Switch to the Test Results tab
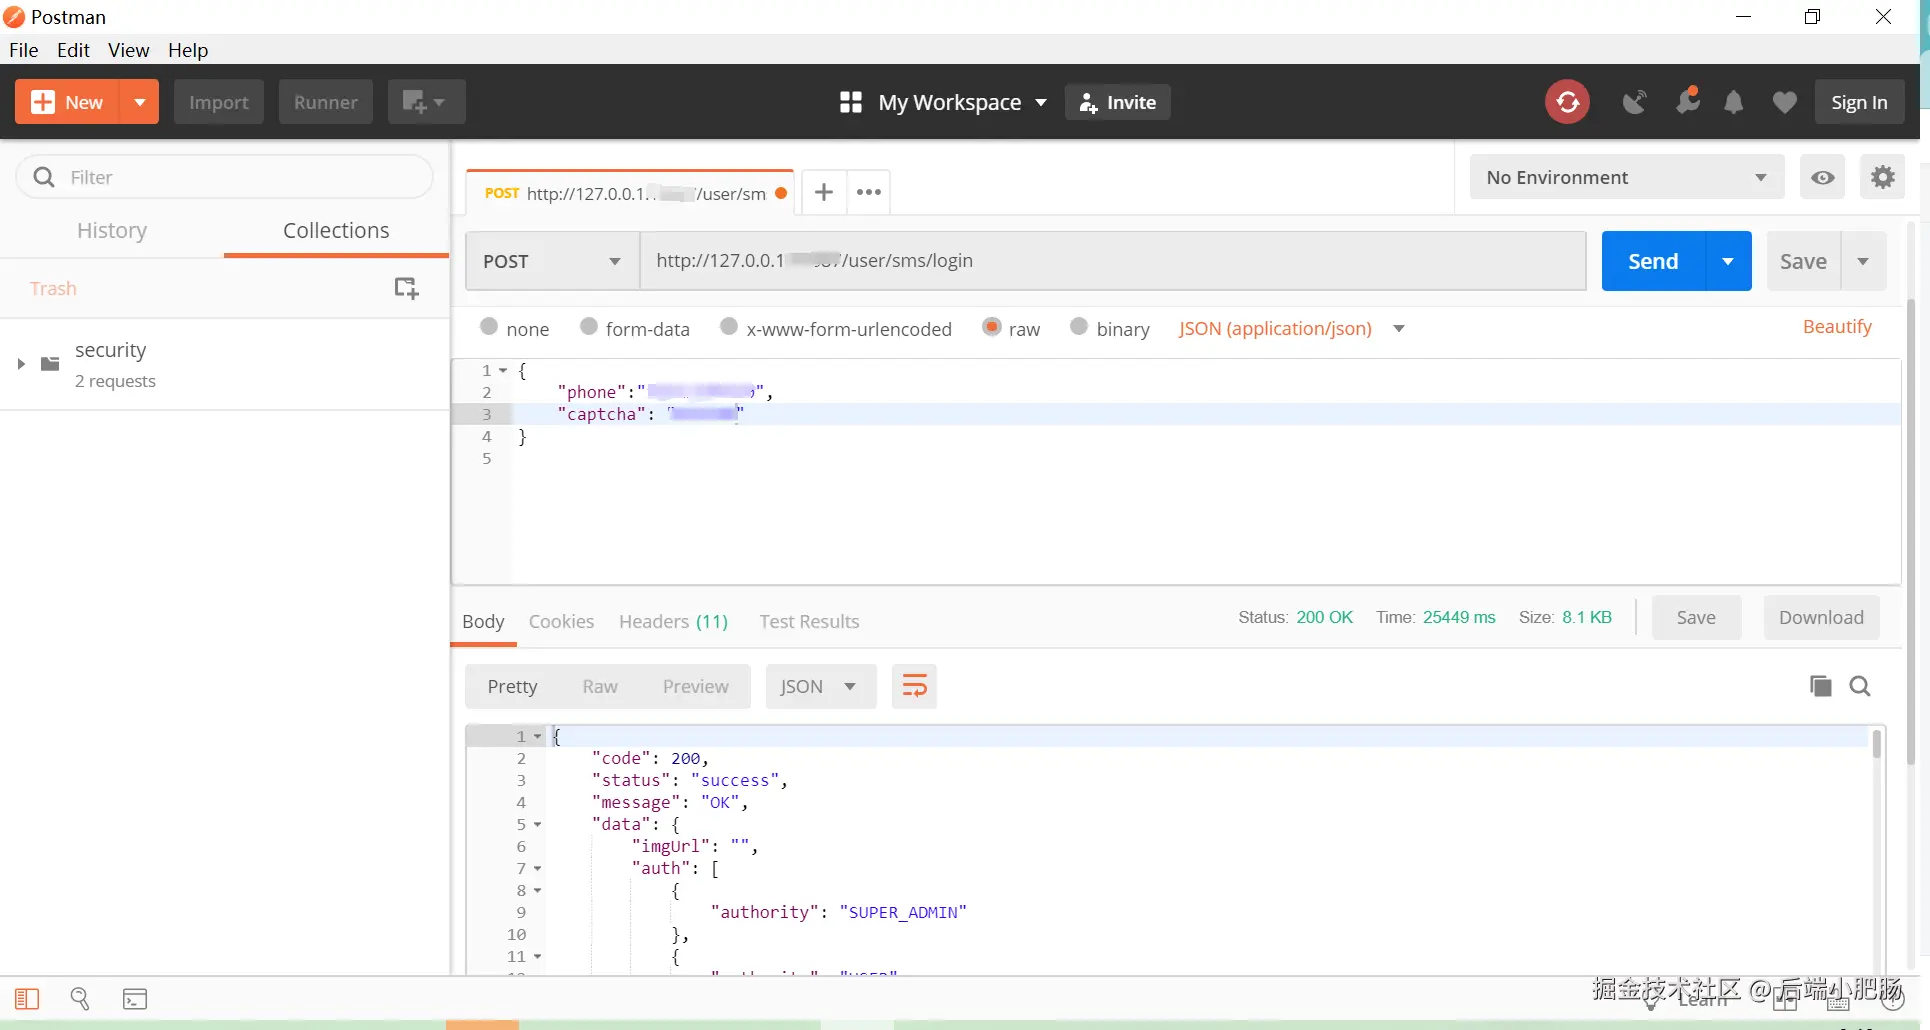1930x1030 pixels. (x=809, y=621)
